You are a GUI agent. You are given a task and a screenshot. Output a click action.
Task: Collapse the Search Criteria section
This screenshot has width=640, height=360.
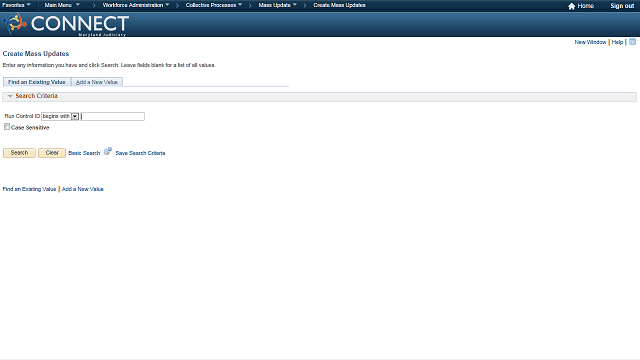pos(10,96)
